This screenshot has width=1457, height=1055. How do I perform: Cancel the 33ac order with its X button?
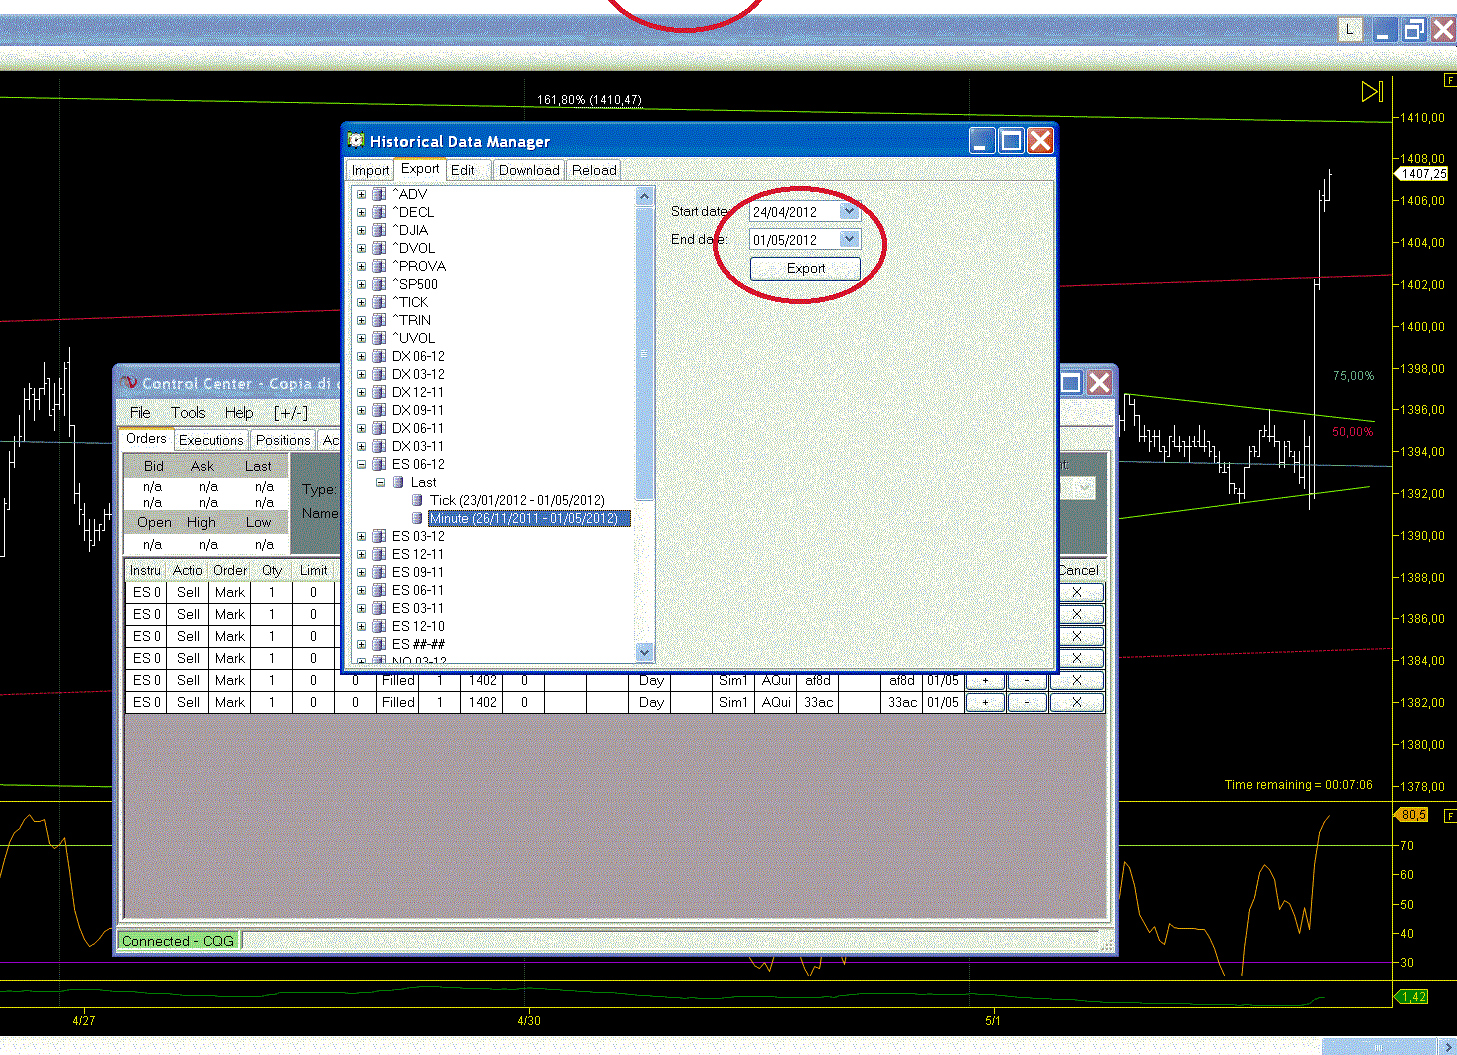[x=1077, y=702]
